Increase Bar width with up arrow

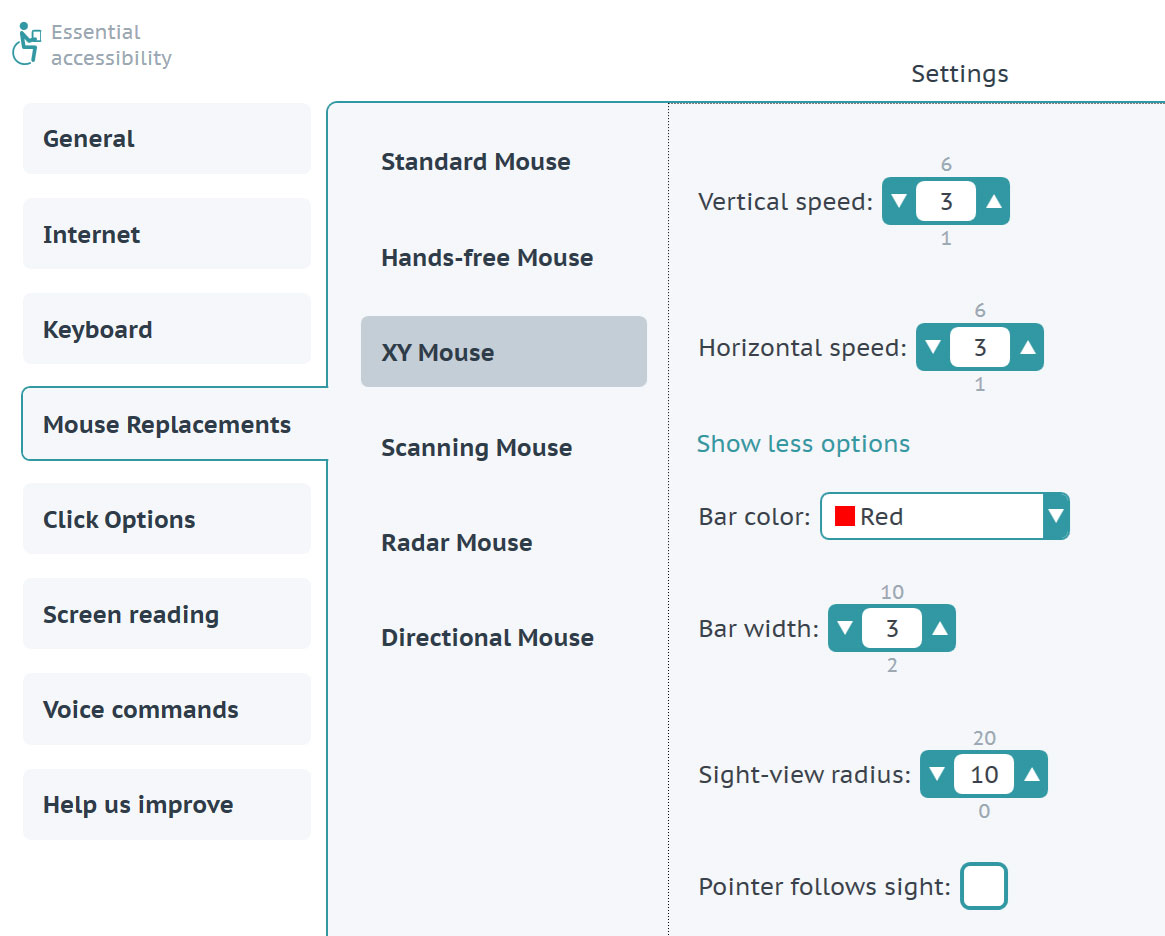939,628
